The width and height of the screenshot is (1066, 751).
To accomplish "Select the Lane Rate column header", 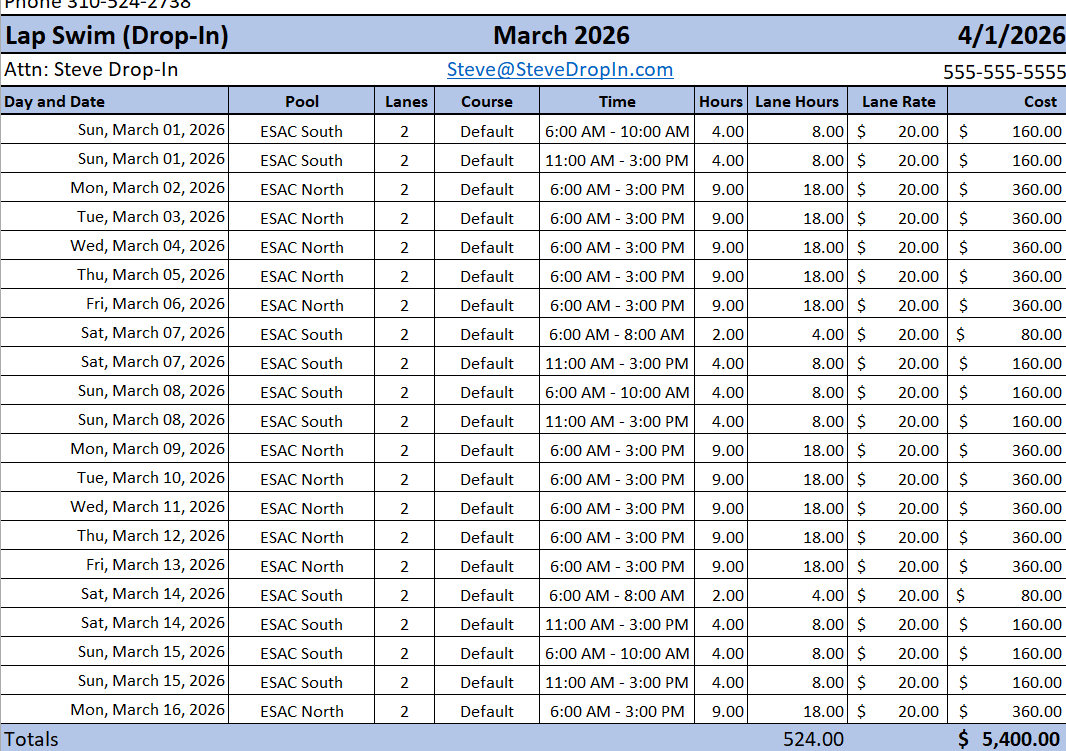I will [x=896, y=100].
